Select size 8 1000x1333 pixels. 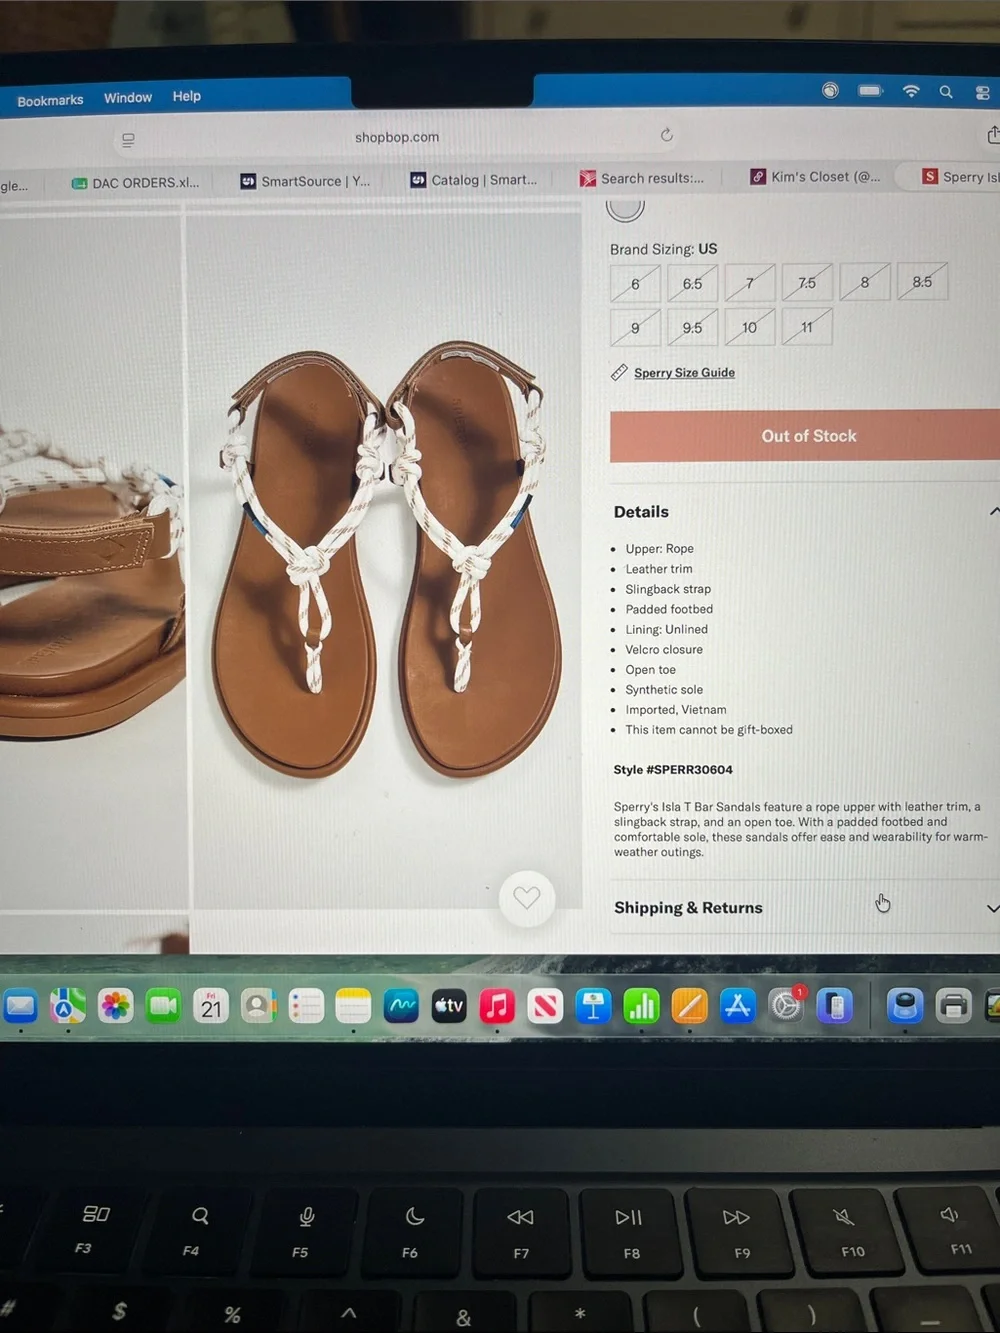click(x=865, y=282)
